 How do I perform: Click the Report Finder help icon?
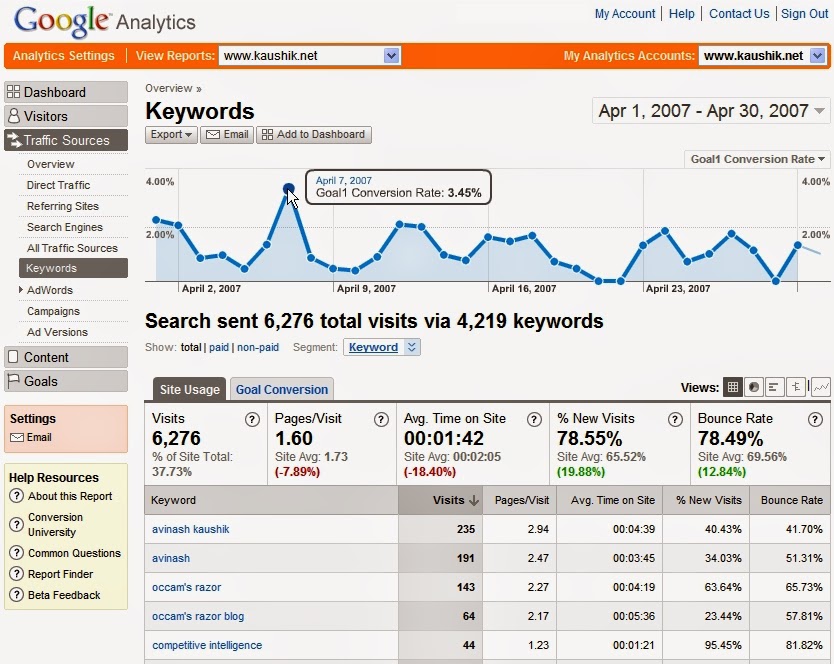pyautogui.click(x=16, y=574)
